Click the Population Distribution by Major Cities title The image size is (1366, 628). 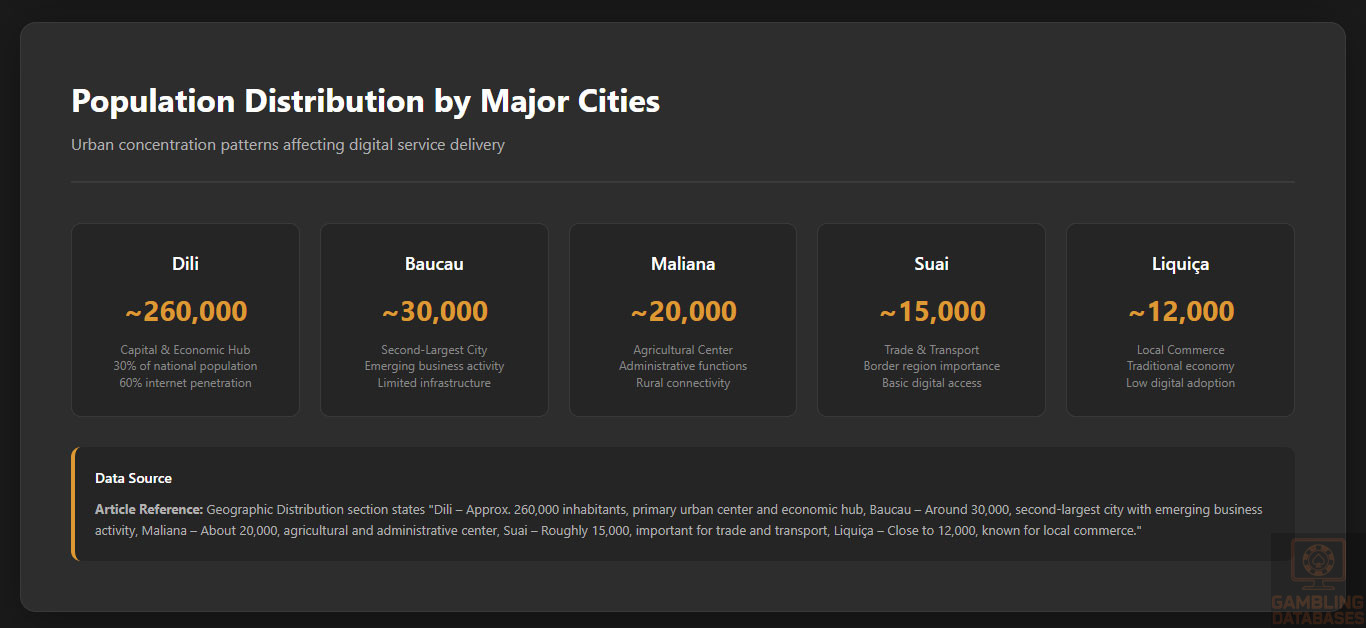point(365,101)
